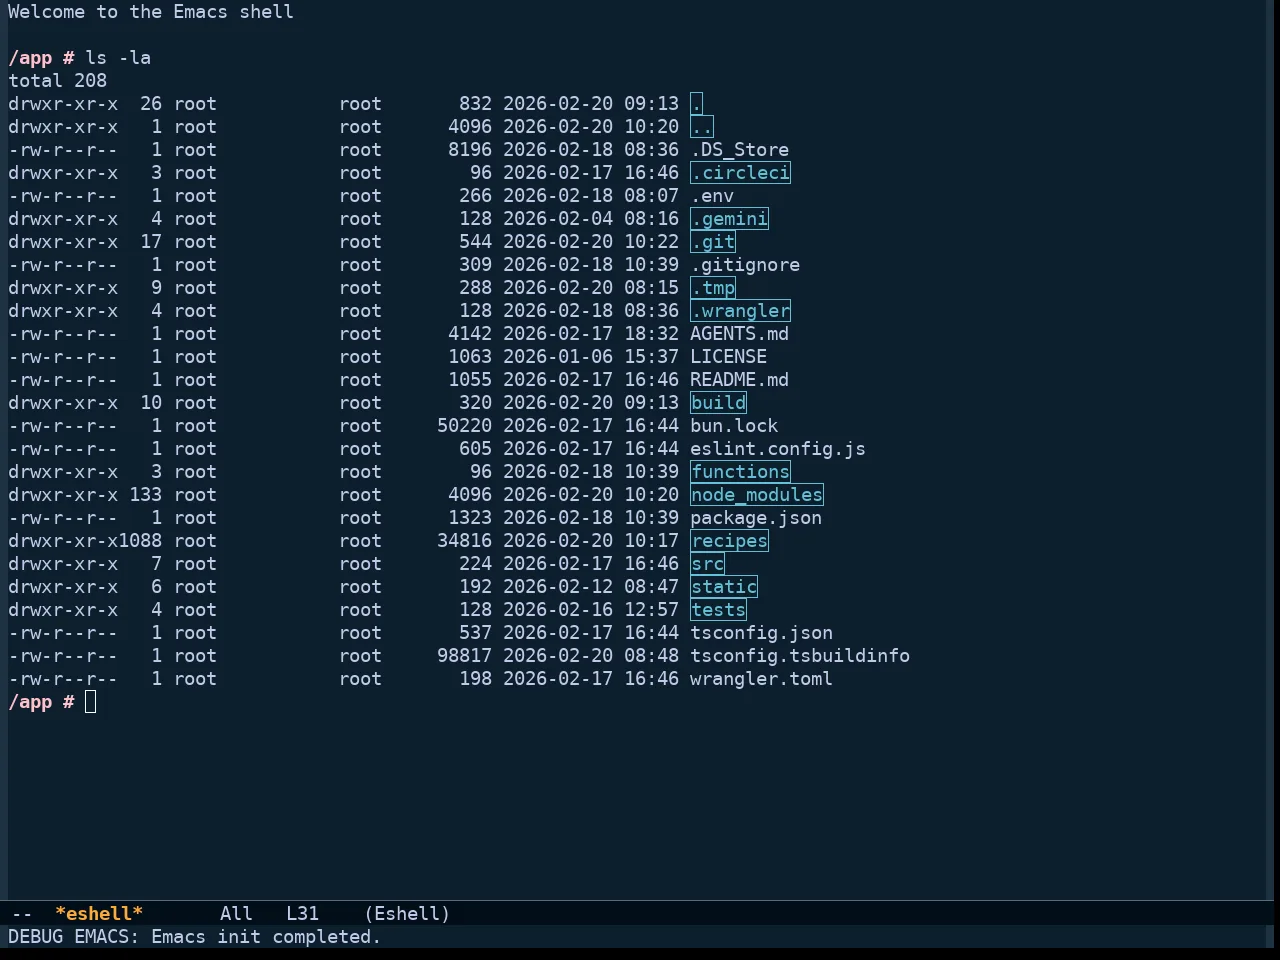Open the .circleci directory link
Image resolution: width=1280 pixels, height=960 pixels.
click(x=740, y=173)
